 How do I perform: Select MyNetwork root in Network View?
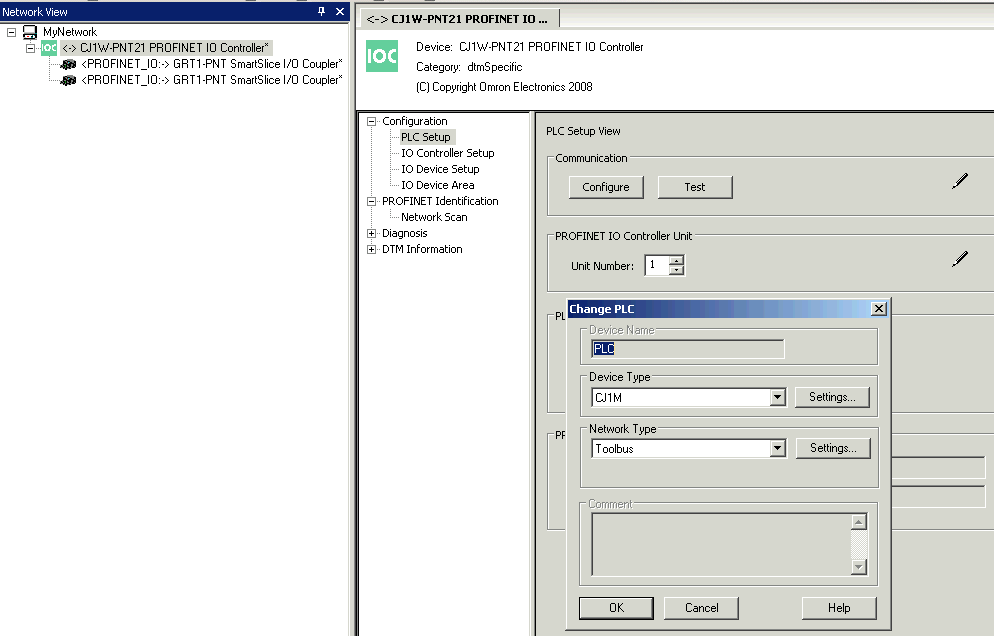tap(70, 32)
